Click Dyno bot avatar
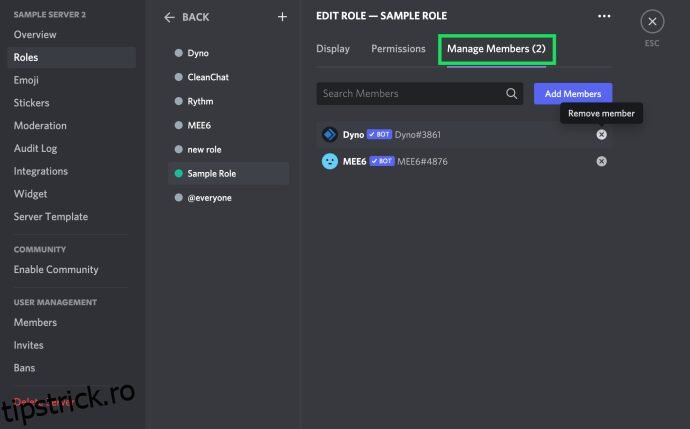Screen dimensions: 690x429 [329, 134]
